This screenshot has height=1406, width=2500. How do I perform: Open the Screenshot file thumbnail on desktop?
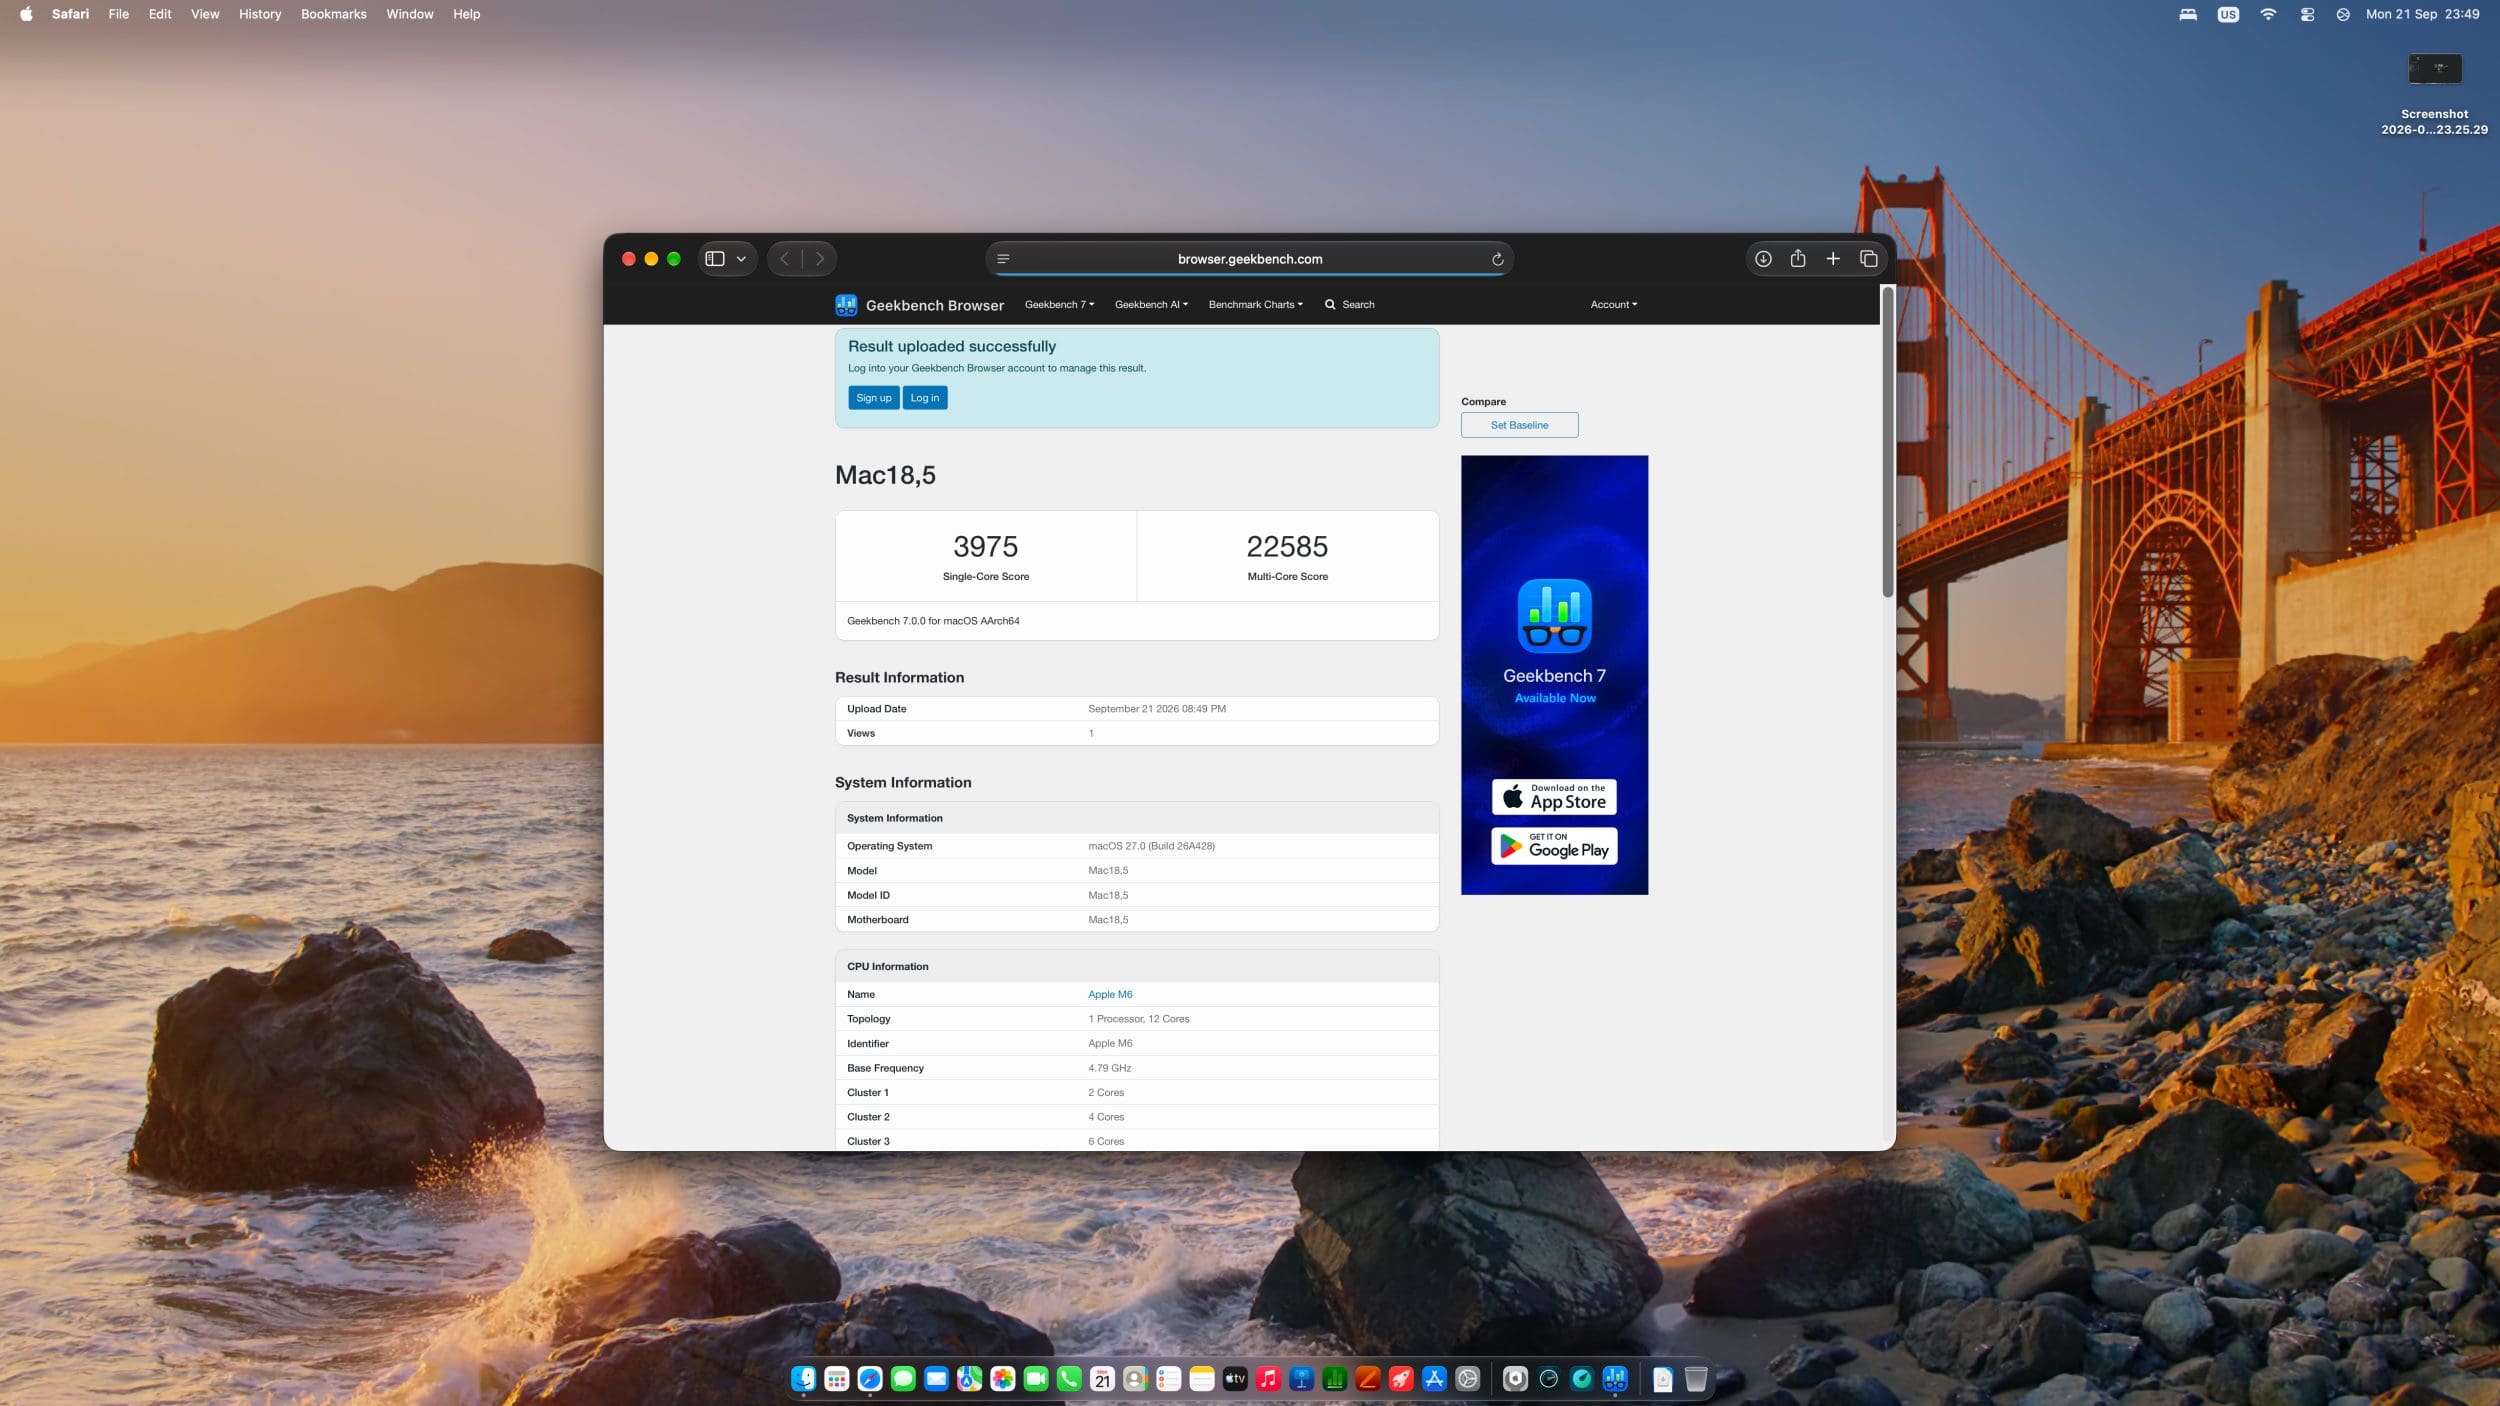[2434, 68]
